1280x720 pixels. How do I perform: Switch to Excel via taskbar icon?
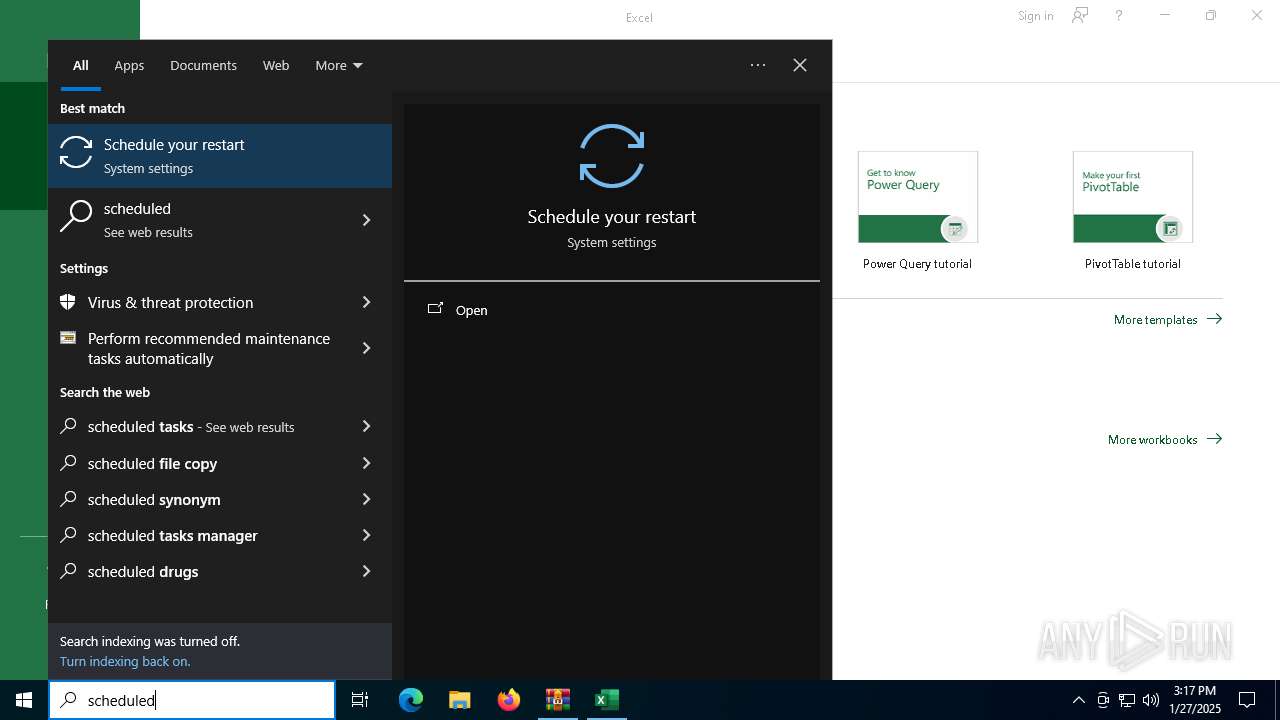click(x=606, y=700)
